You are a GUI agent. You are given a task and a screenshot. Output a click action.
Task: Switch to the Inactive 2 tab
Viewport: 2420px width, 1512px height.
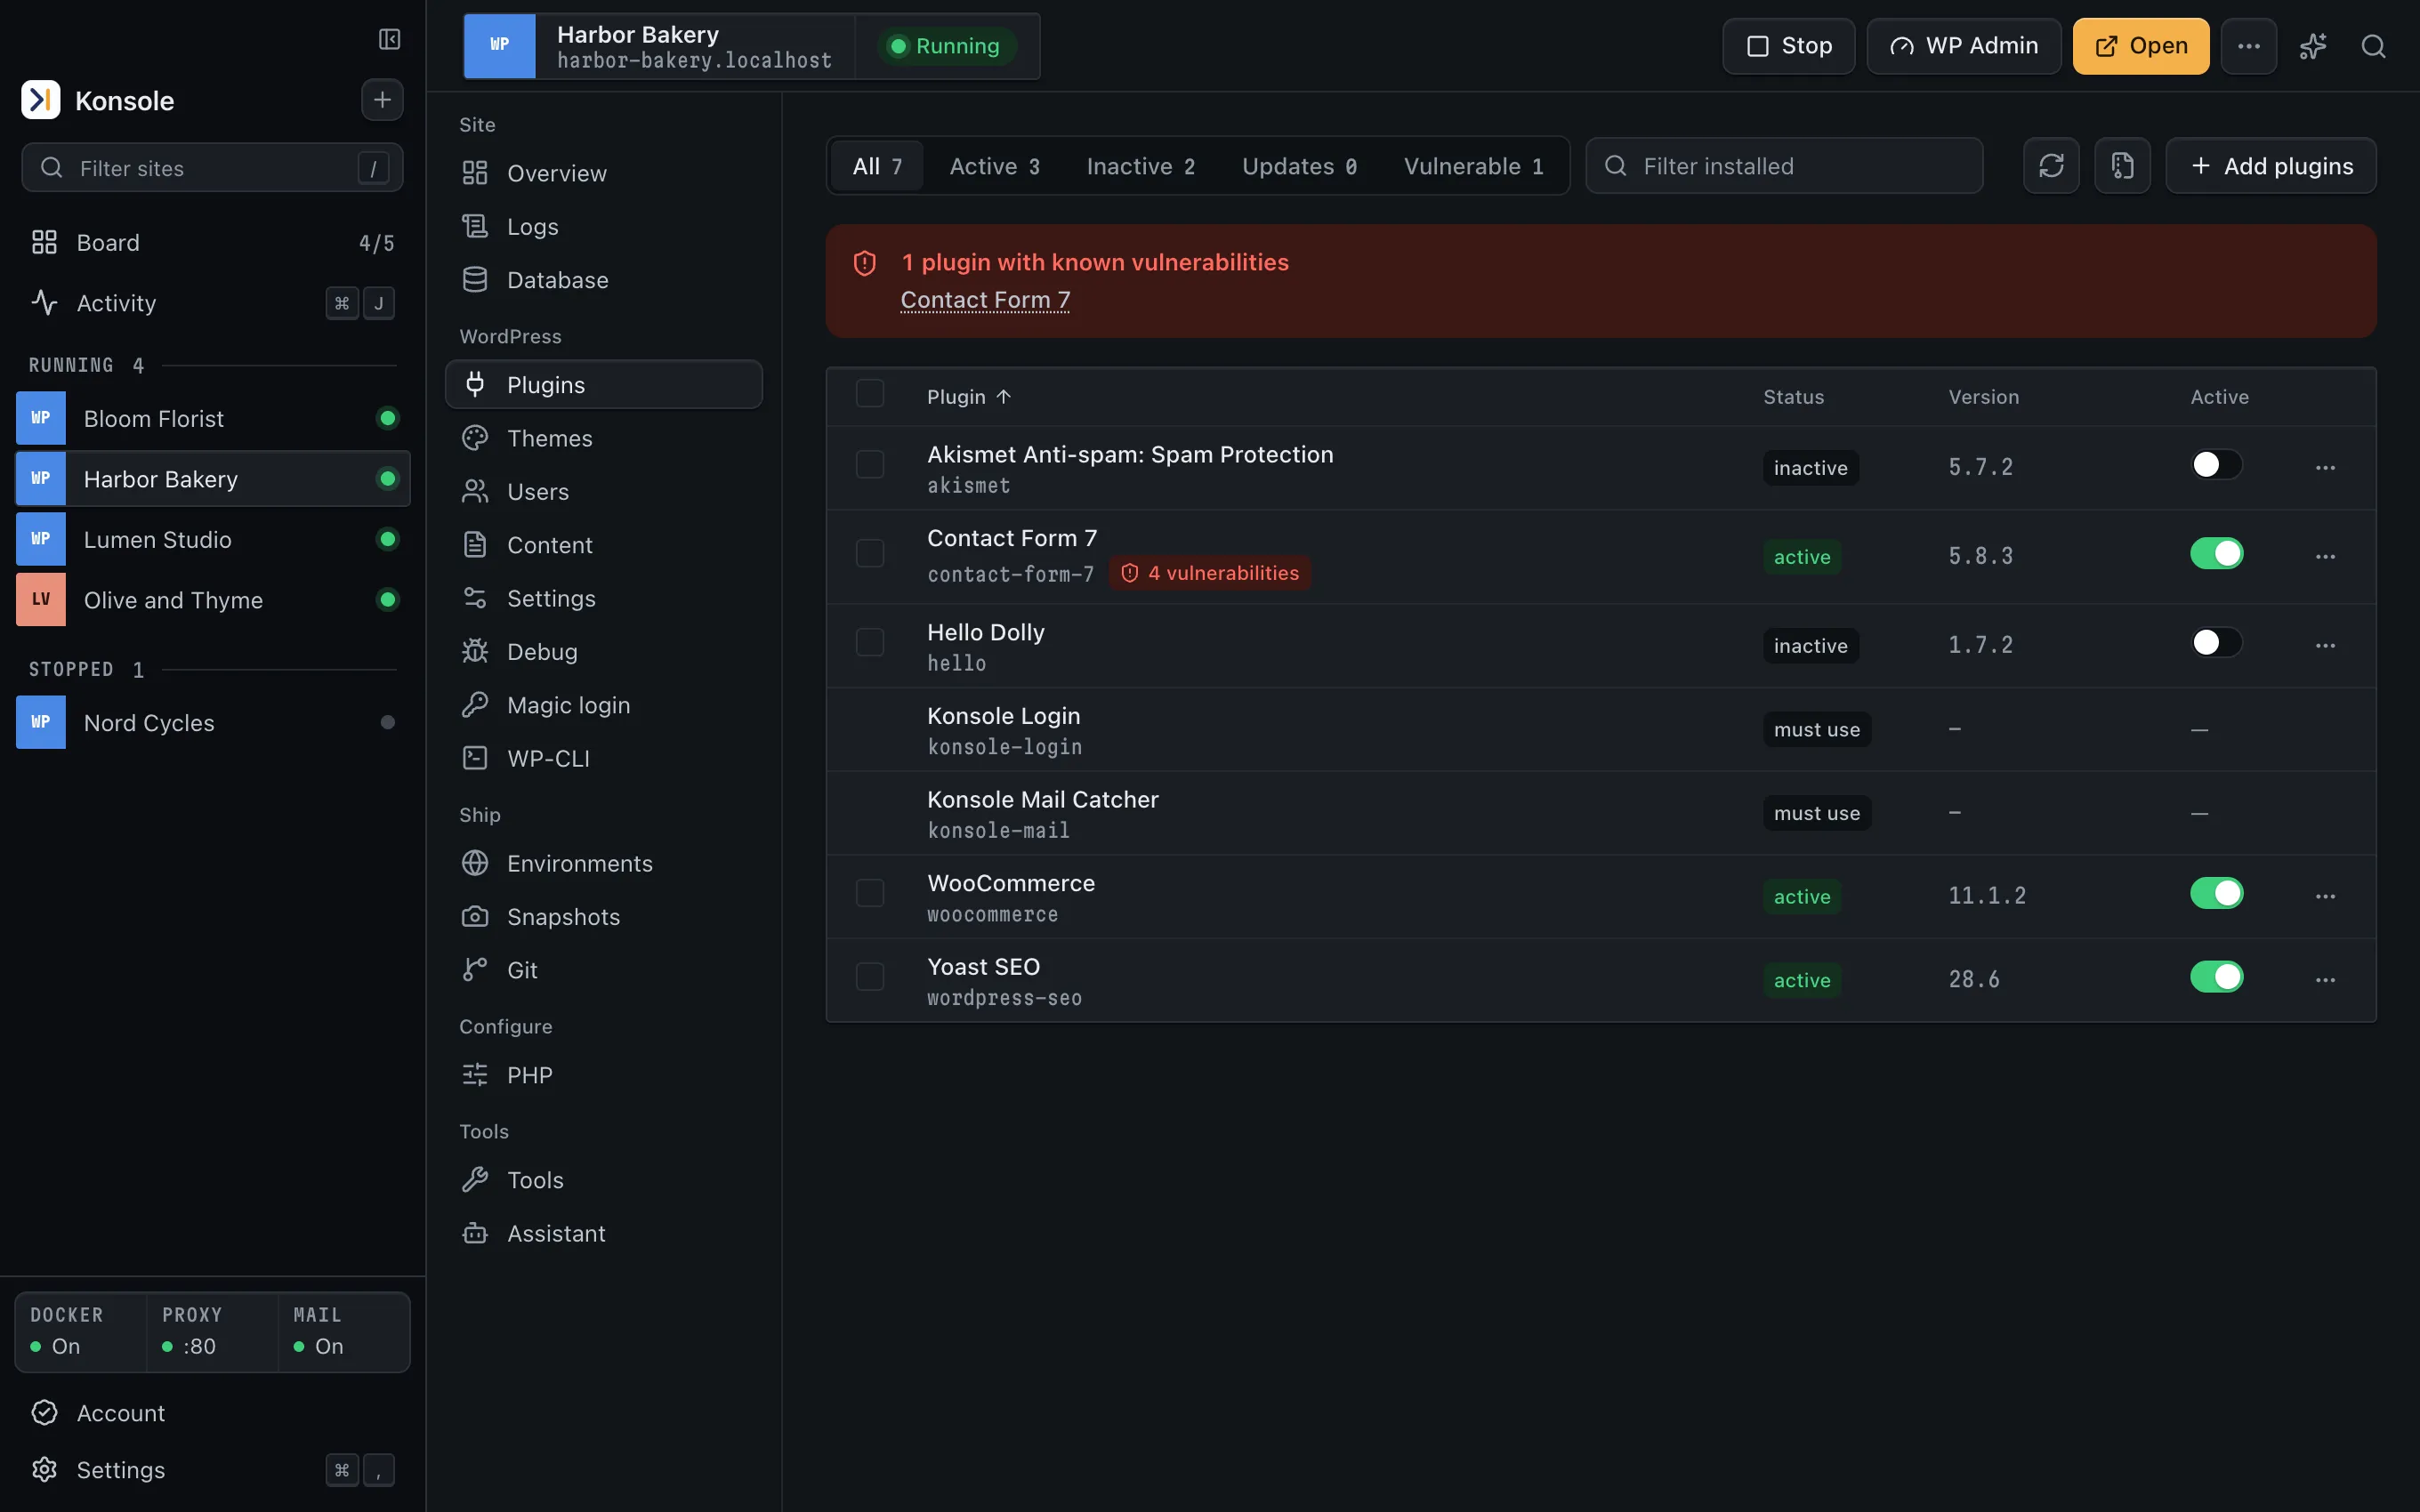coord(1140,166)
